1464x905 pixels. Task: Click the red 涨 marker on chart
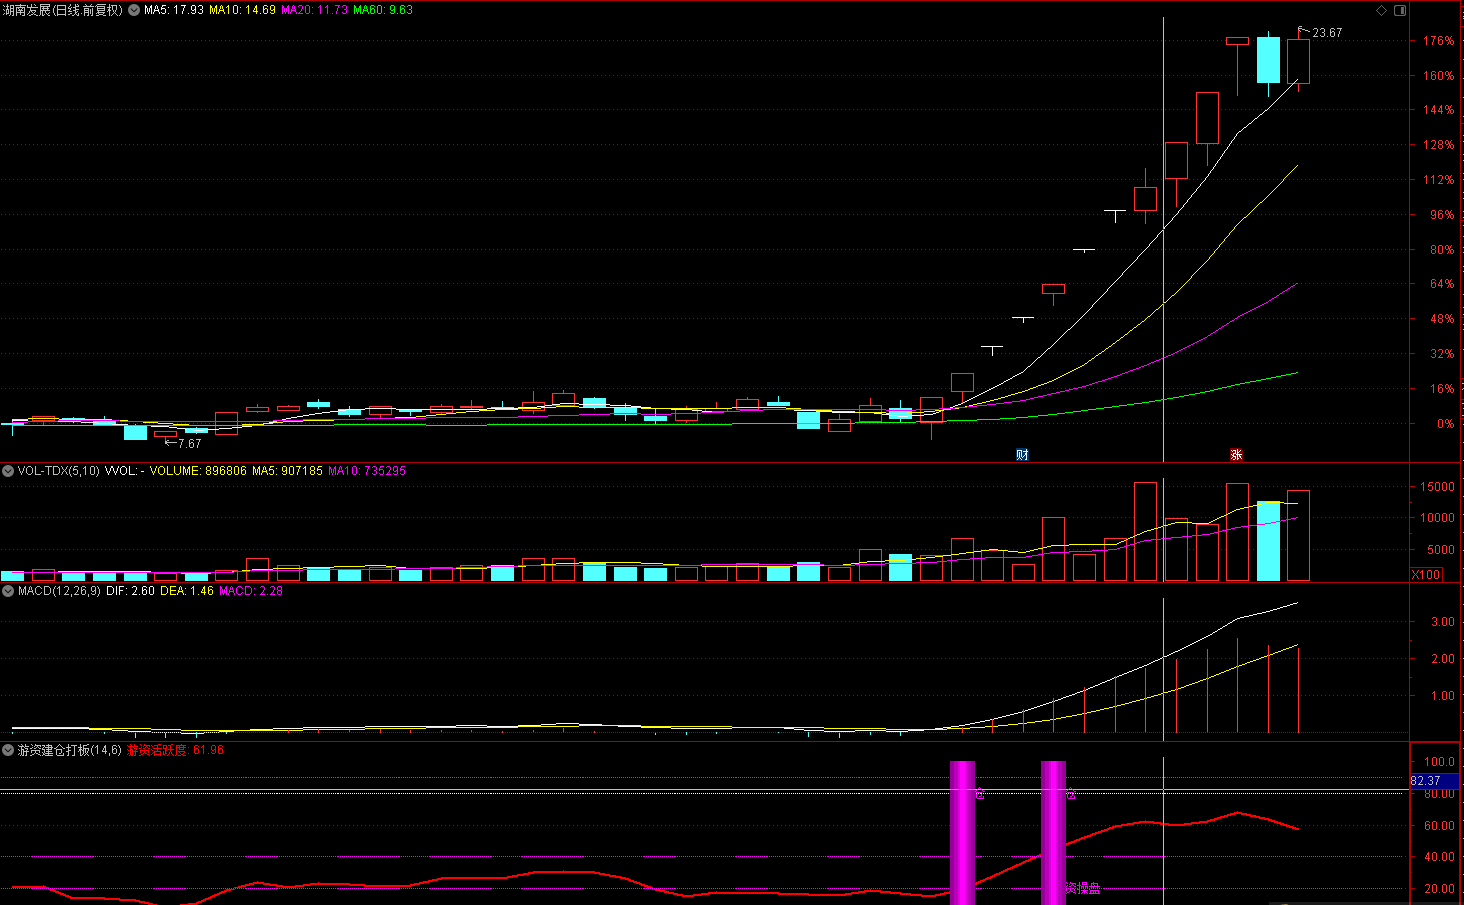pos(1236,454)
